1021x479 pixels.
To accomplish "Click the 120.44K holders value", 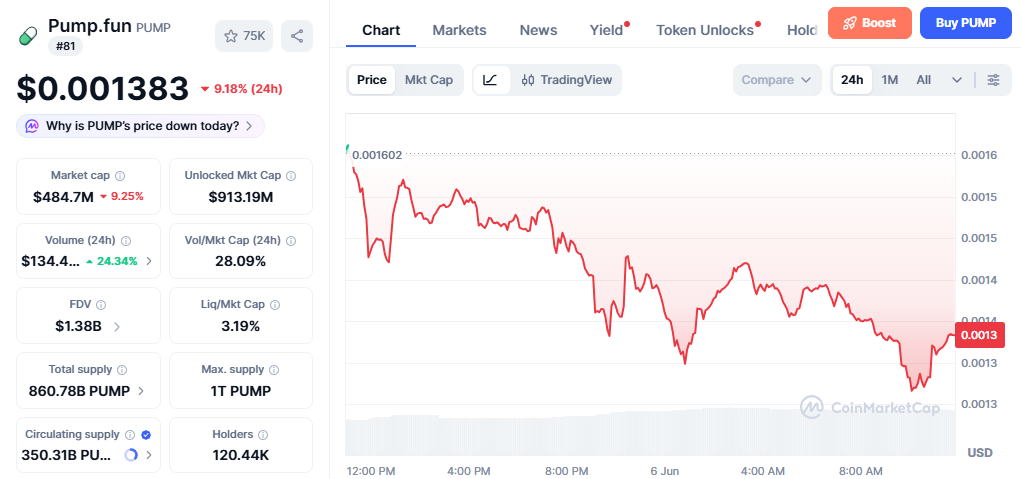I will coord(241,455).
